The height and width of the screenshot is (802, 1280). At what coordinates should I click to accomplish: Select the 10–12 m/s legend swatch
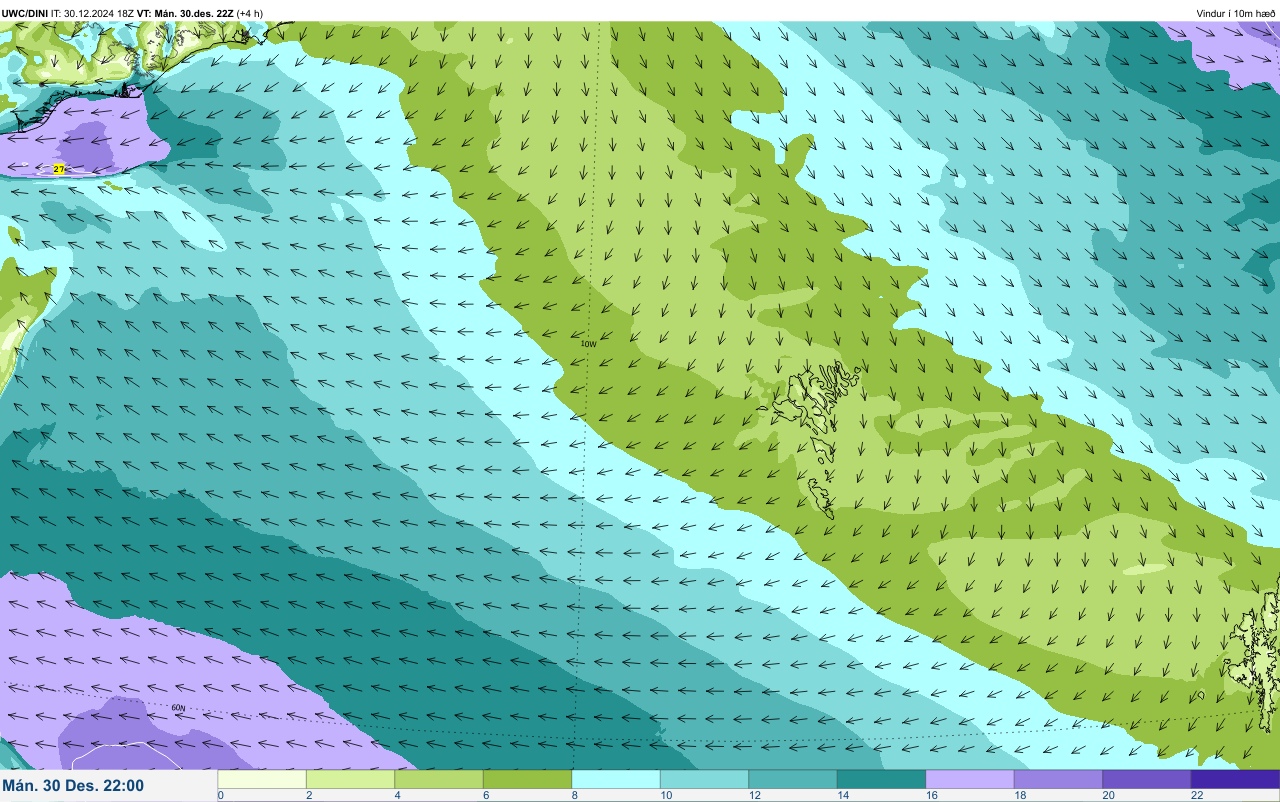pos(704,779)
